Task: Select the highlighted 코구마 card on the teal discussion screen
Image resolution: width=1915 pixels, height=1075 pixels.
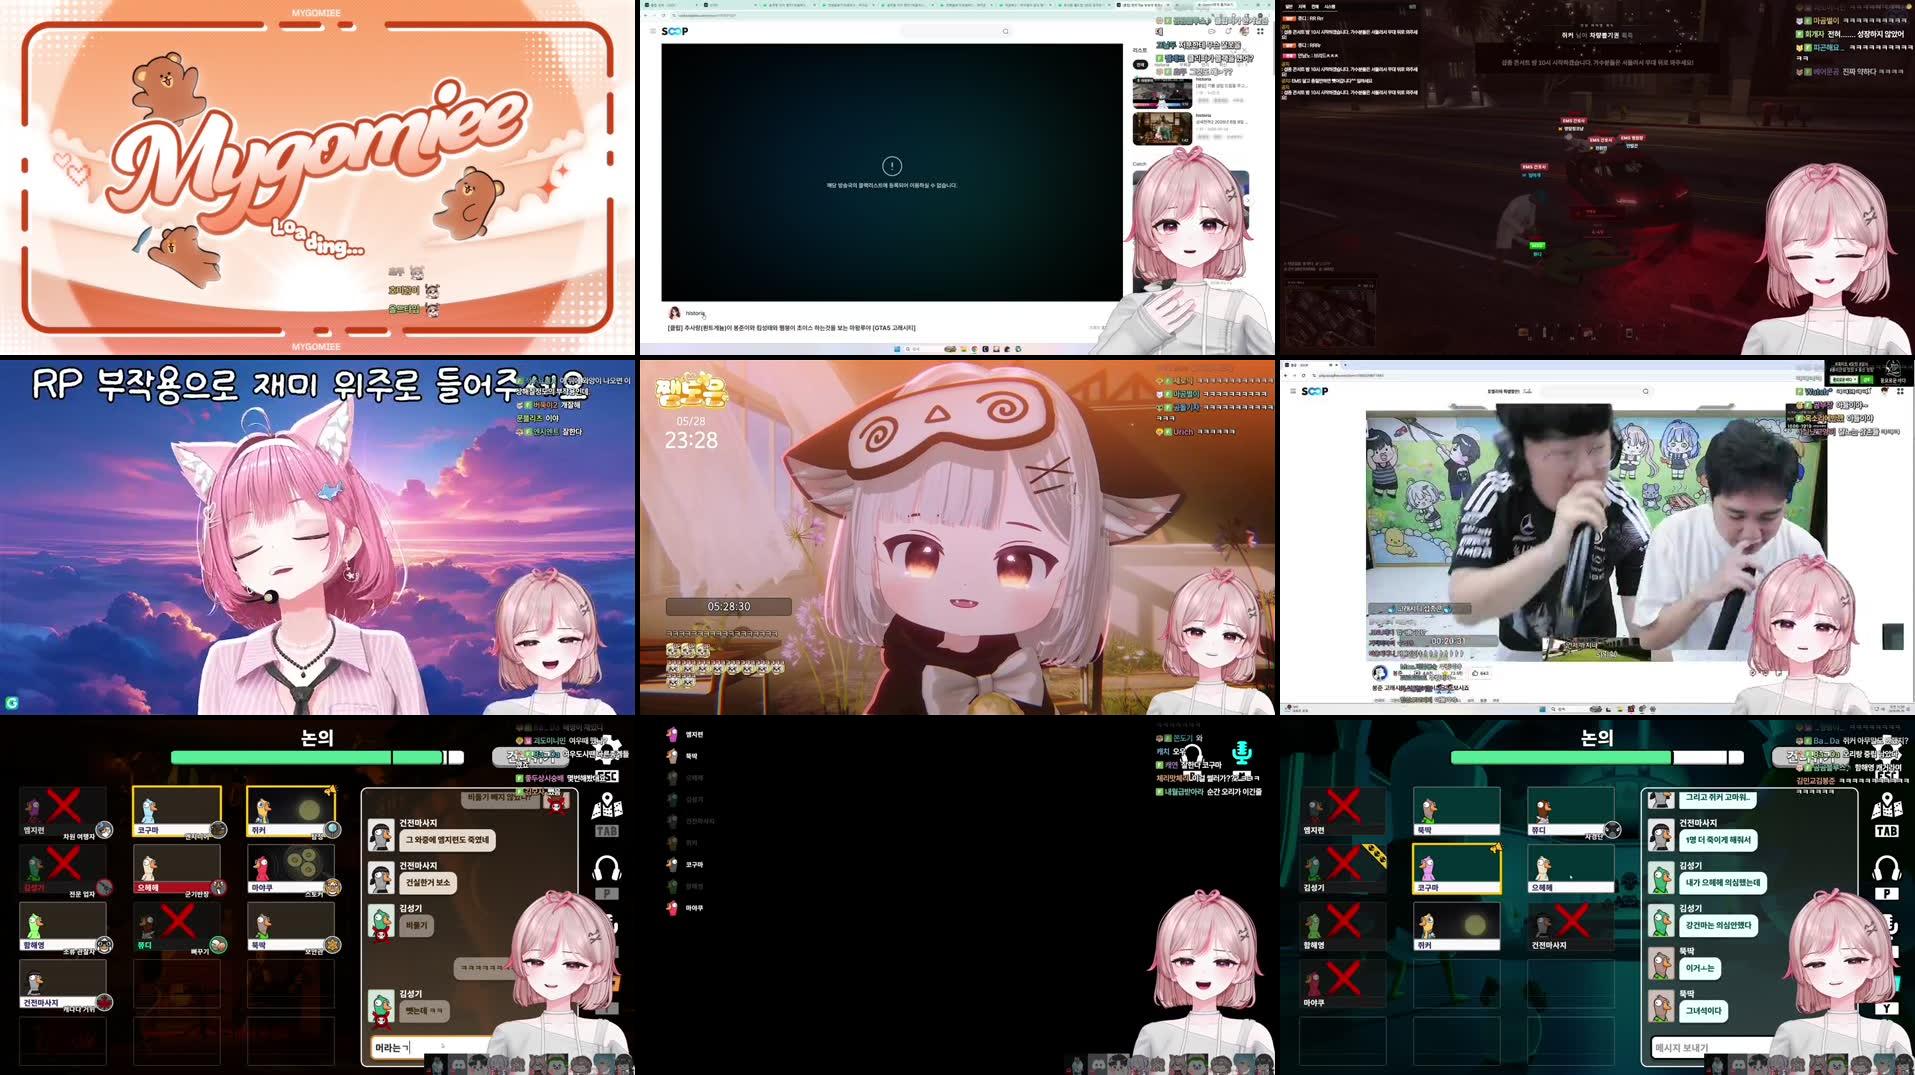Action: (x=1456, y=869)
